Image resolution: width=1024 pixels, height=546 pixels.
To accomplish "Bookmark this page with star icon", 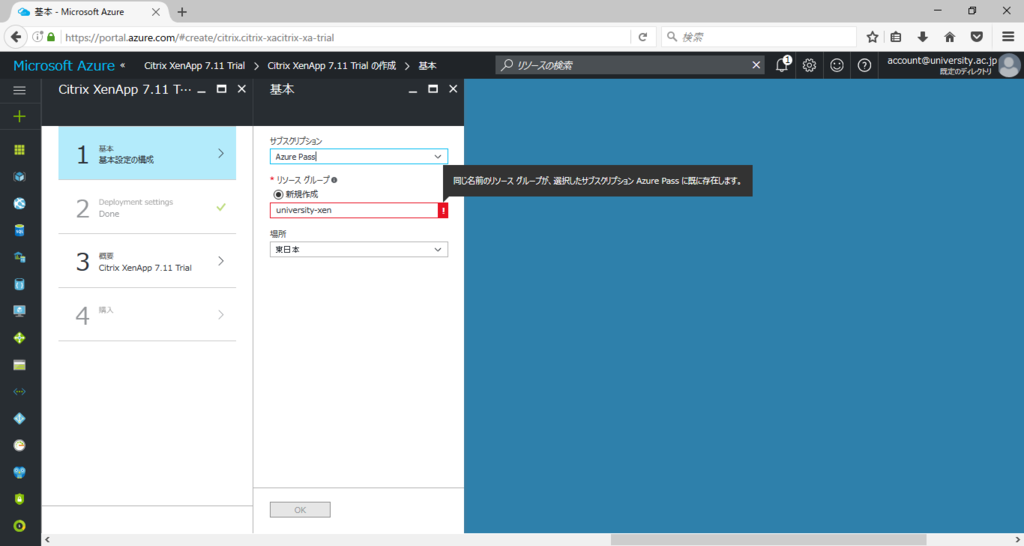I will point(872,37).
